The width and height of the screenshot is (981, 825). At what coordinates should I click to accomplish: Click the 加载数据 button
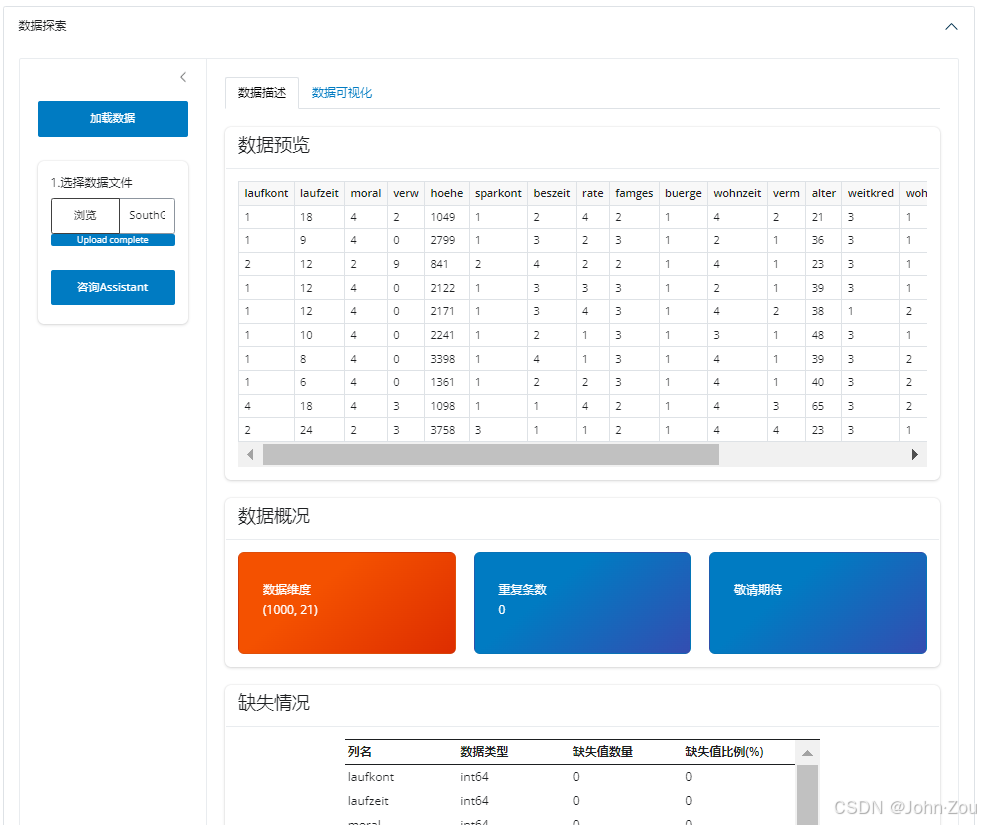coord(113,118)
